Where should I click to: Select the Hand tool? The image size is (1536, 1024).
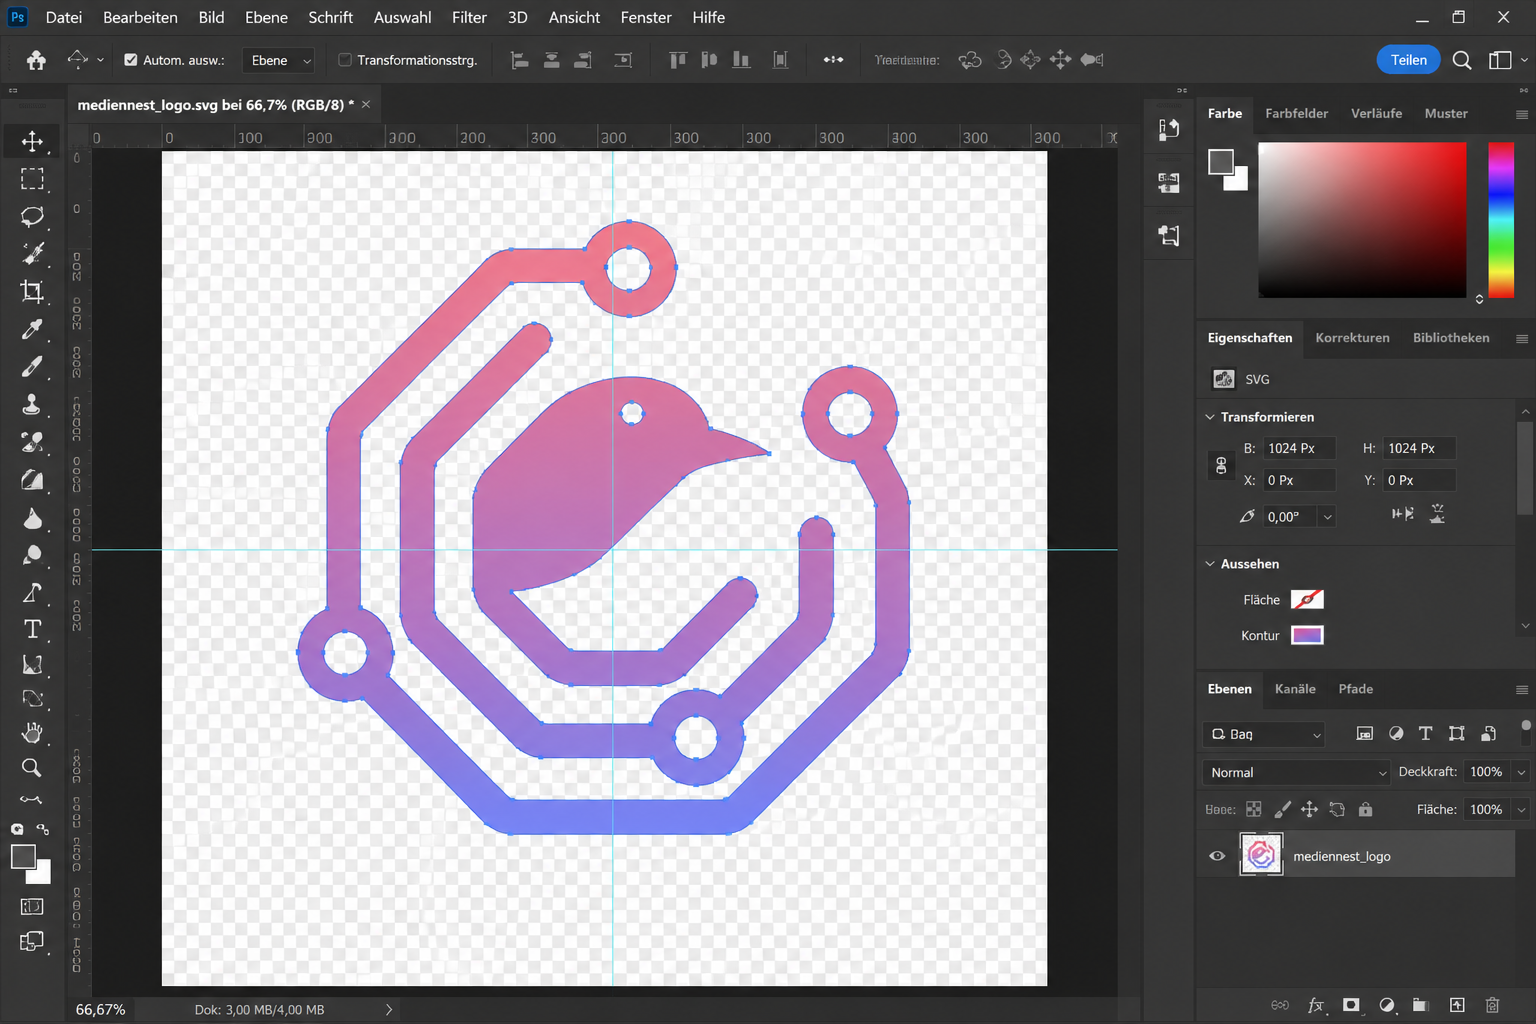(x=32, y=733)
